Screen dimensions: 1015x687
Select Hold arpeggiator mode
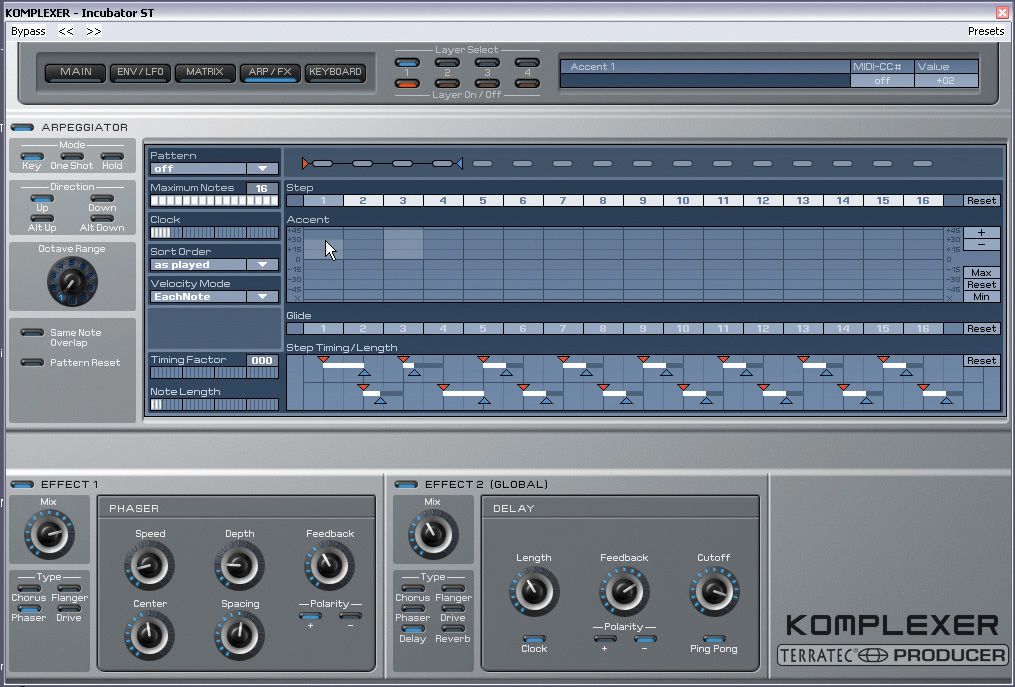[112, 156]
